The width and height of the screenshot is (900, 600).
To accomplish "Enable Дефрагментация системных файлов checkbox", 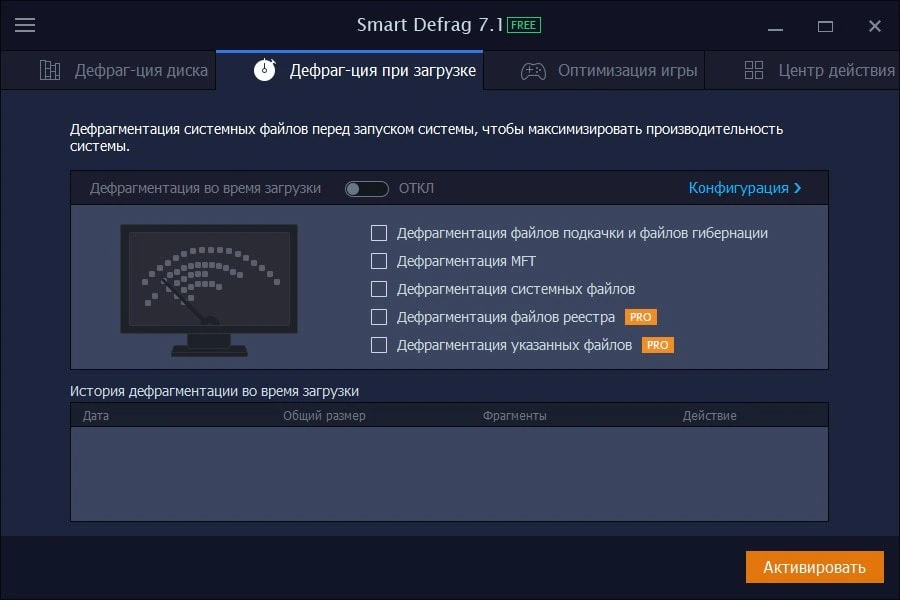I will click(379, 289).
